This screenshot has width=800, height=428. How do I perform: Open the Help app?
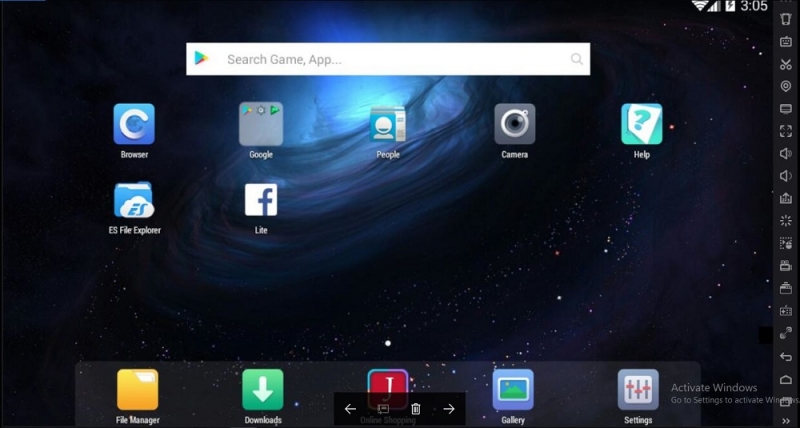pyautogui.click(x=641, y=124)
